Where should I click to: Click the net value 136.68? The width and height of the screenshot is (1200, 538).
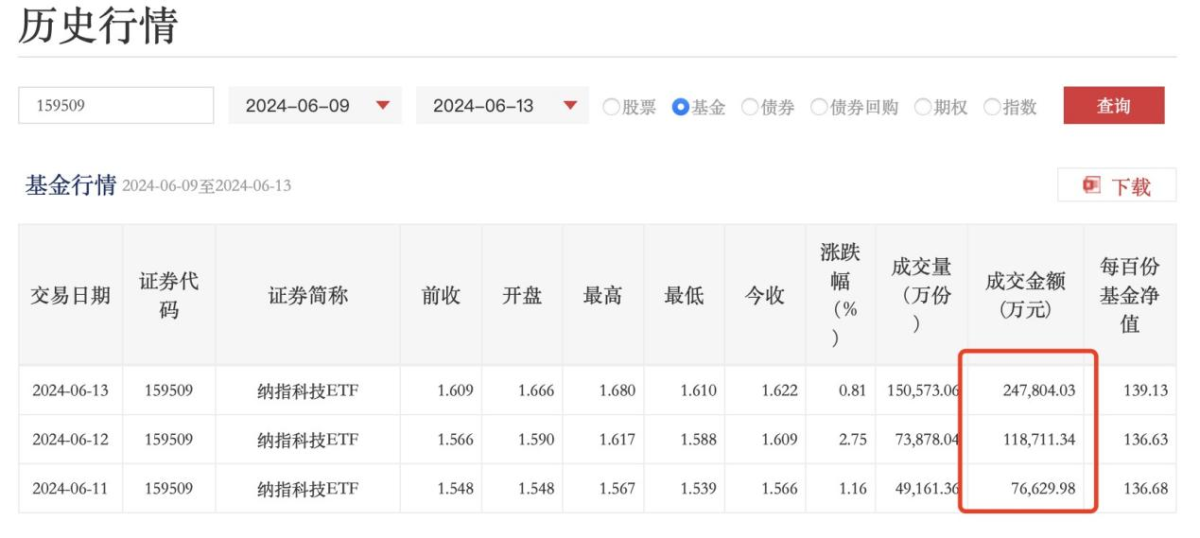point(1145,489)
